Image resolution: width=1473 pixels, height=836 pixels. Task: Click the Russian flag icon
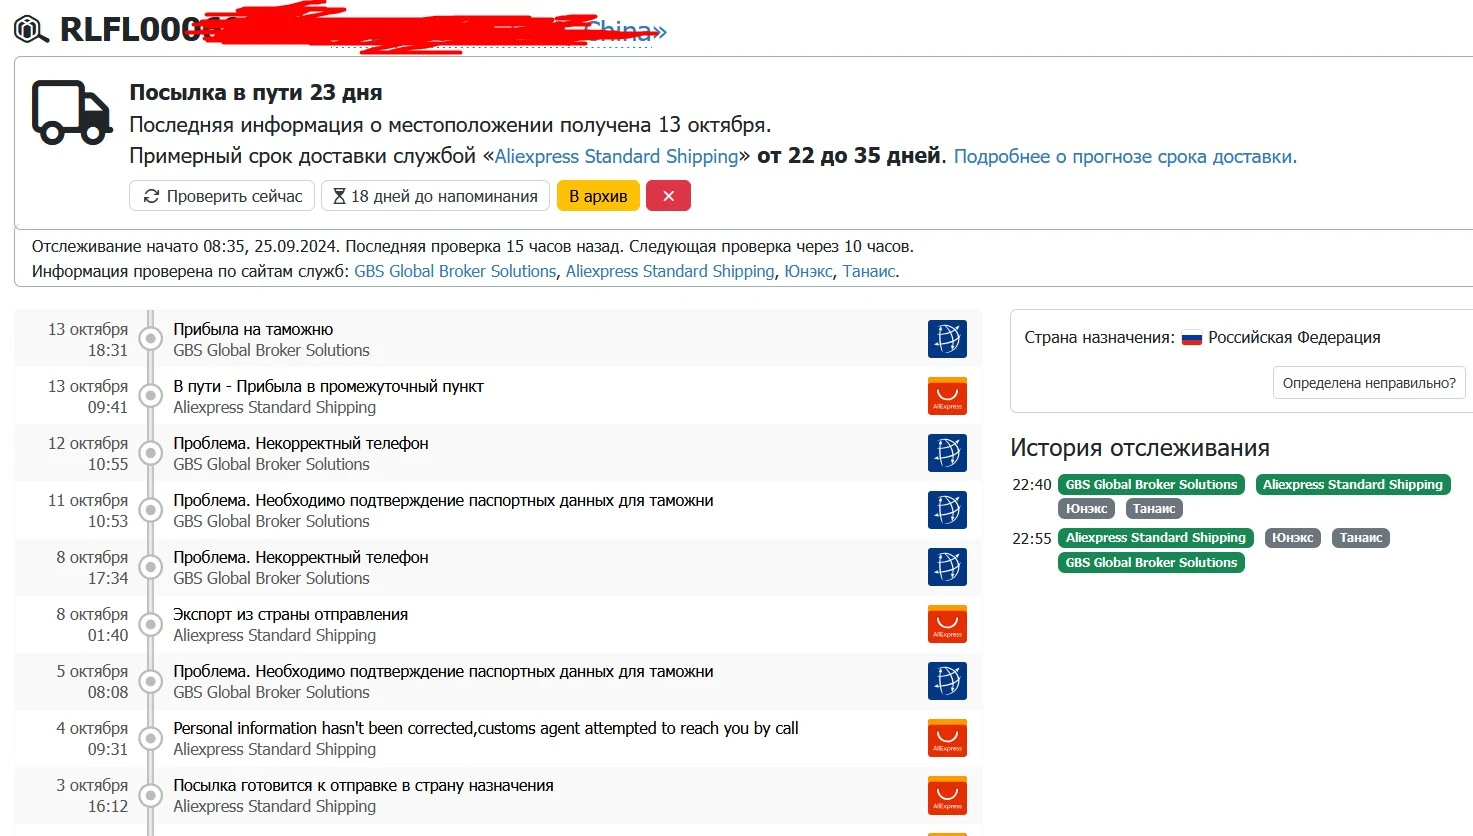(1191, 338)
